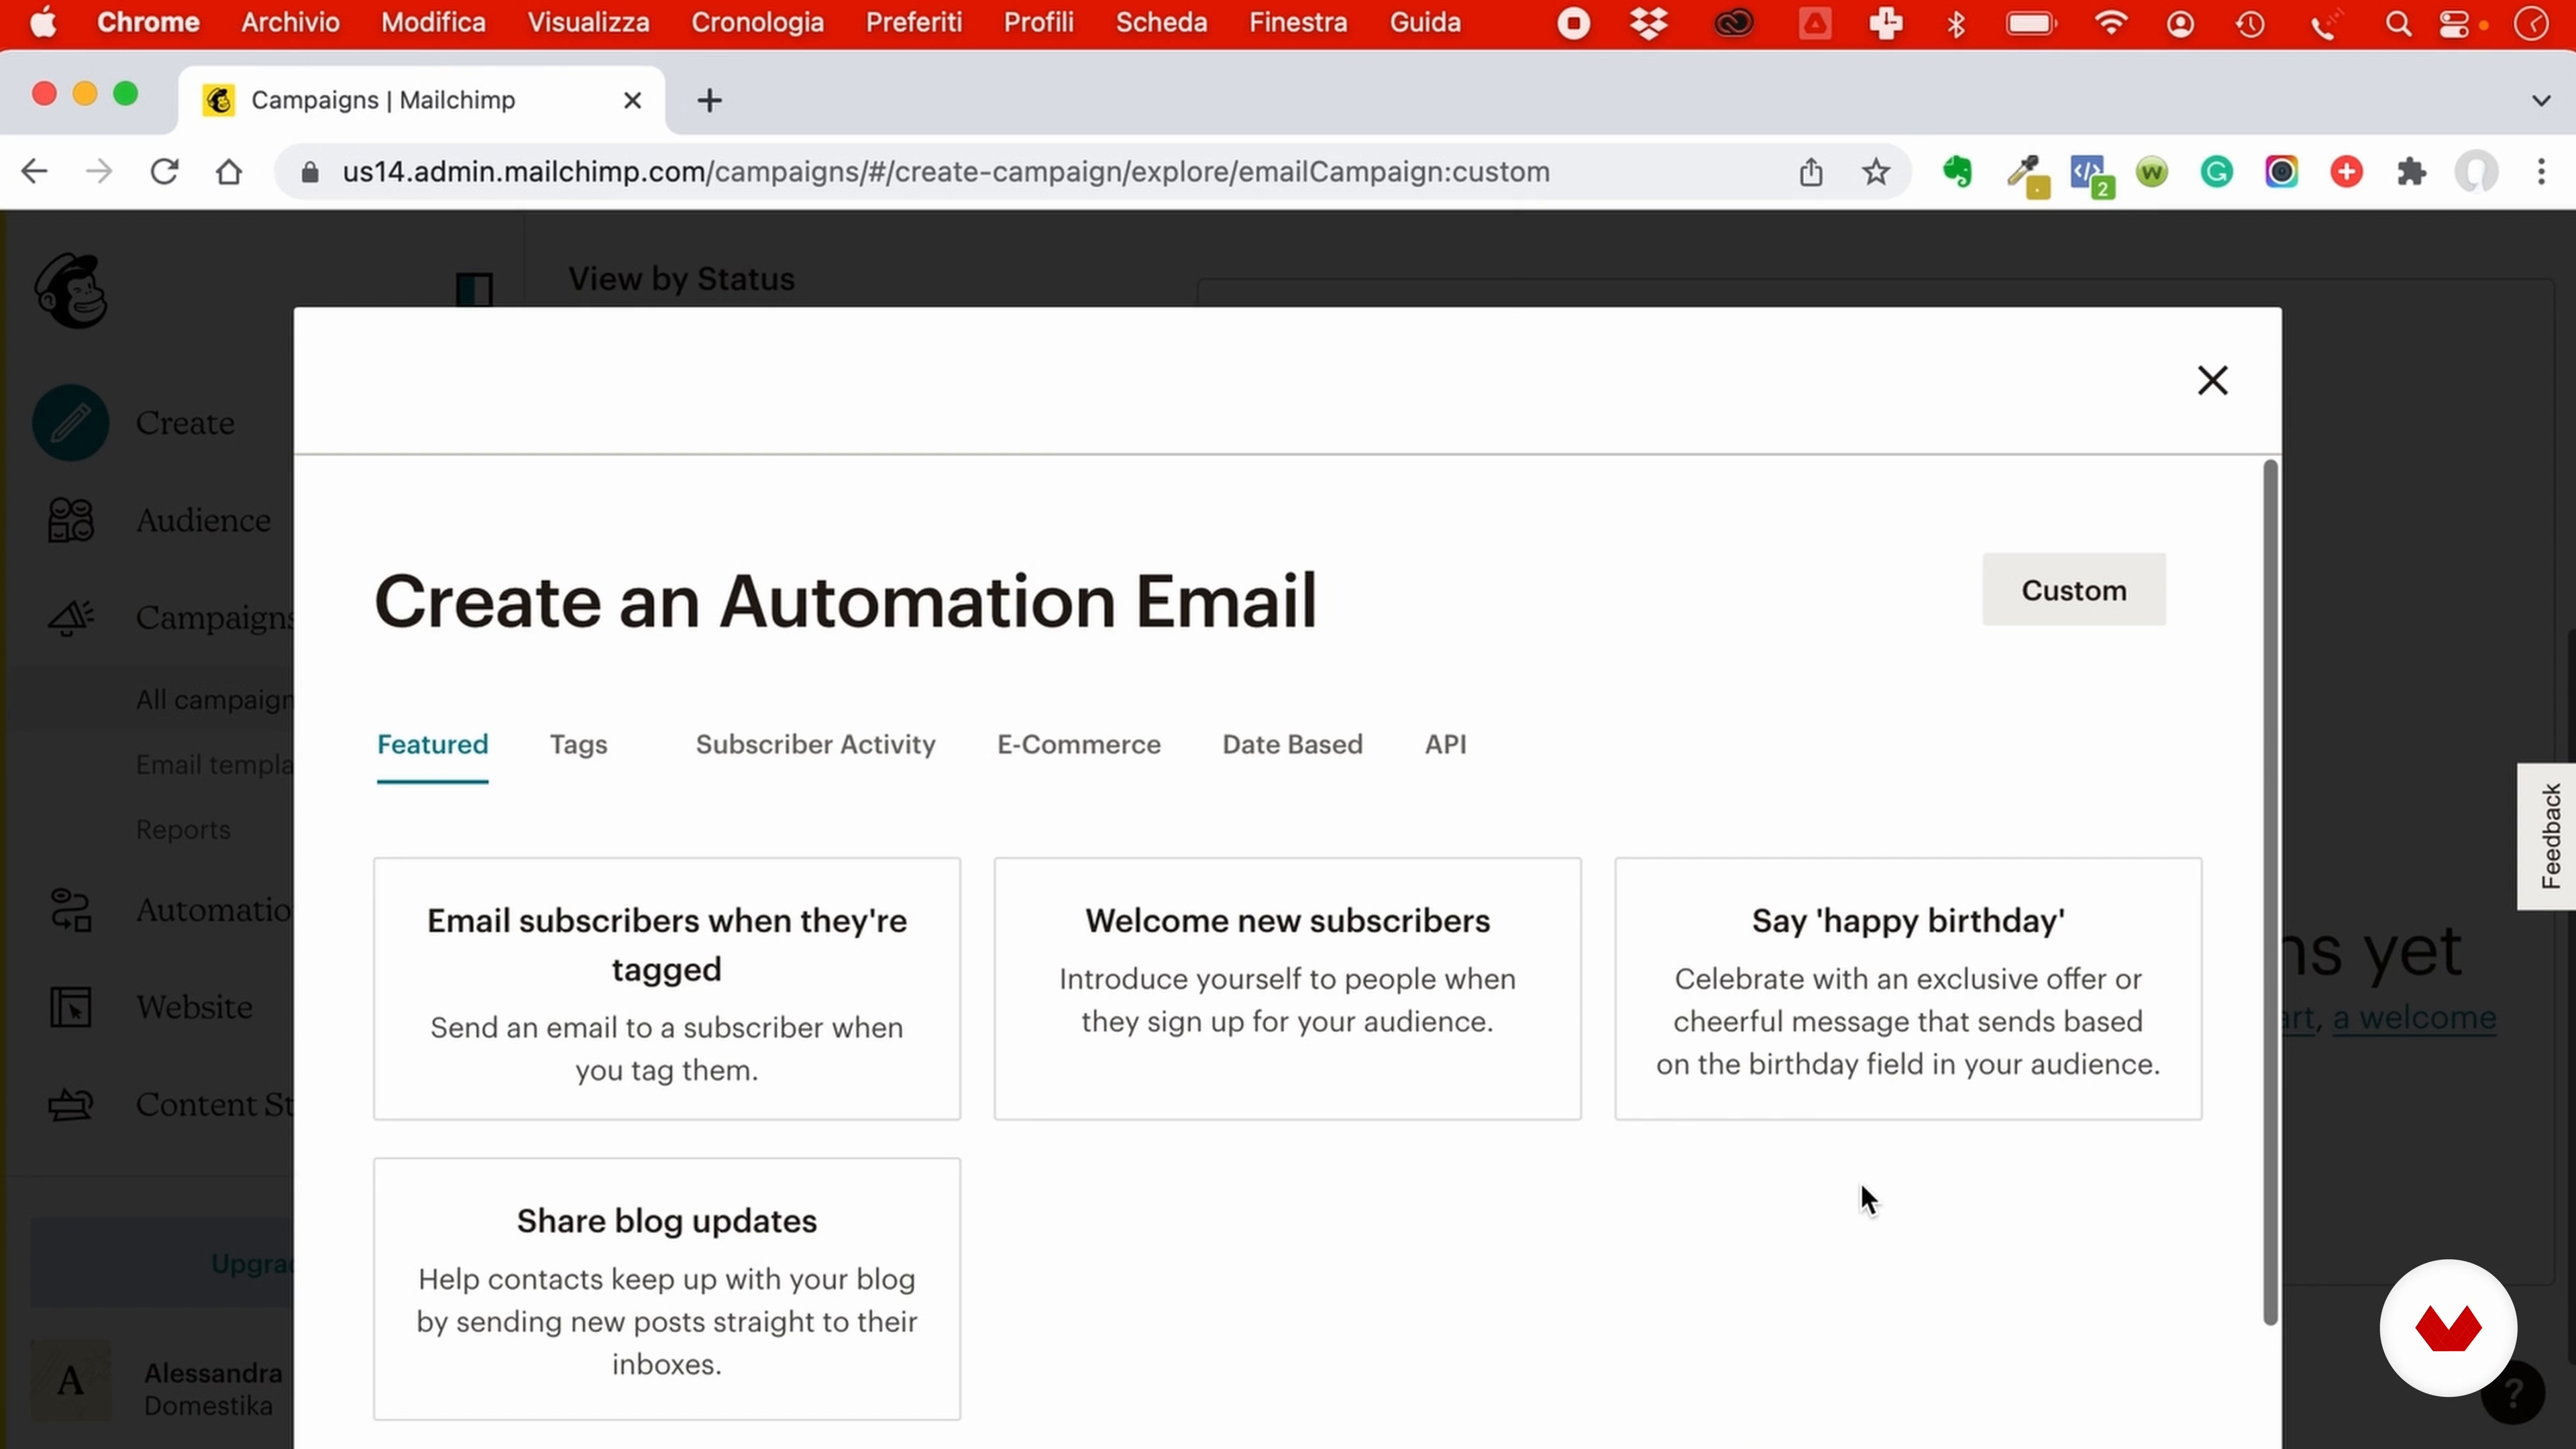The width and height of the screenshot is (2576, 1449).
Task: Open the Content Studio icon
Action: pos(70,1104)
